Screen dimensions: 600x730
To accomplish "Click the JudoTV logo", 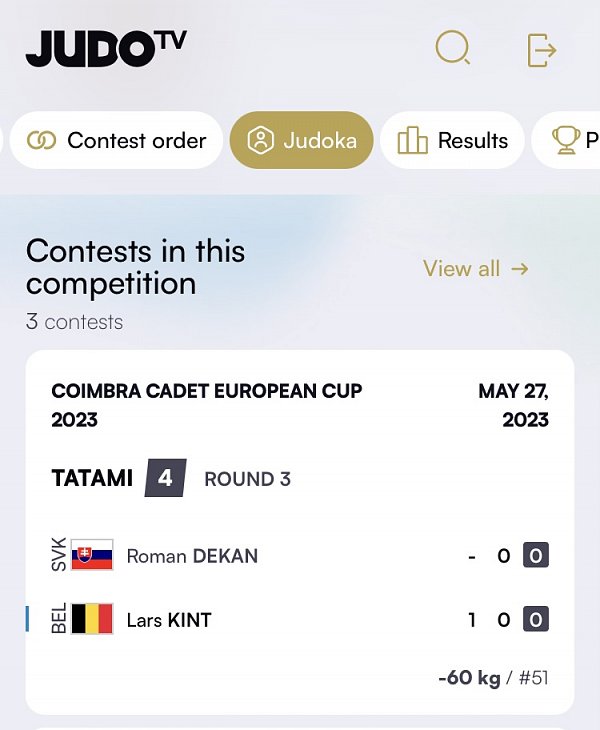I will tap(106, 48).
